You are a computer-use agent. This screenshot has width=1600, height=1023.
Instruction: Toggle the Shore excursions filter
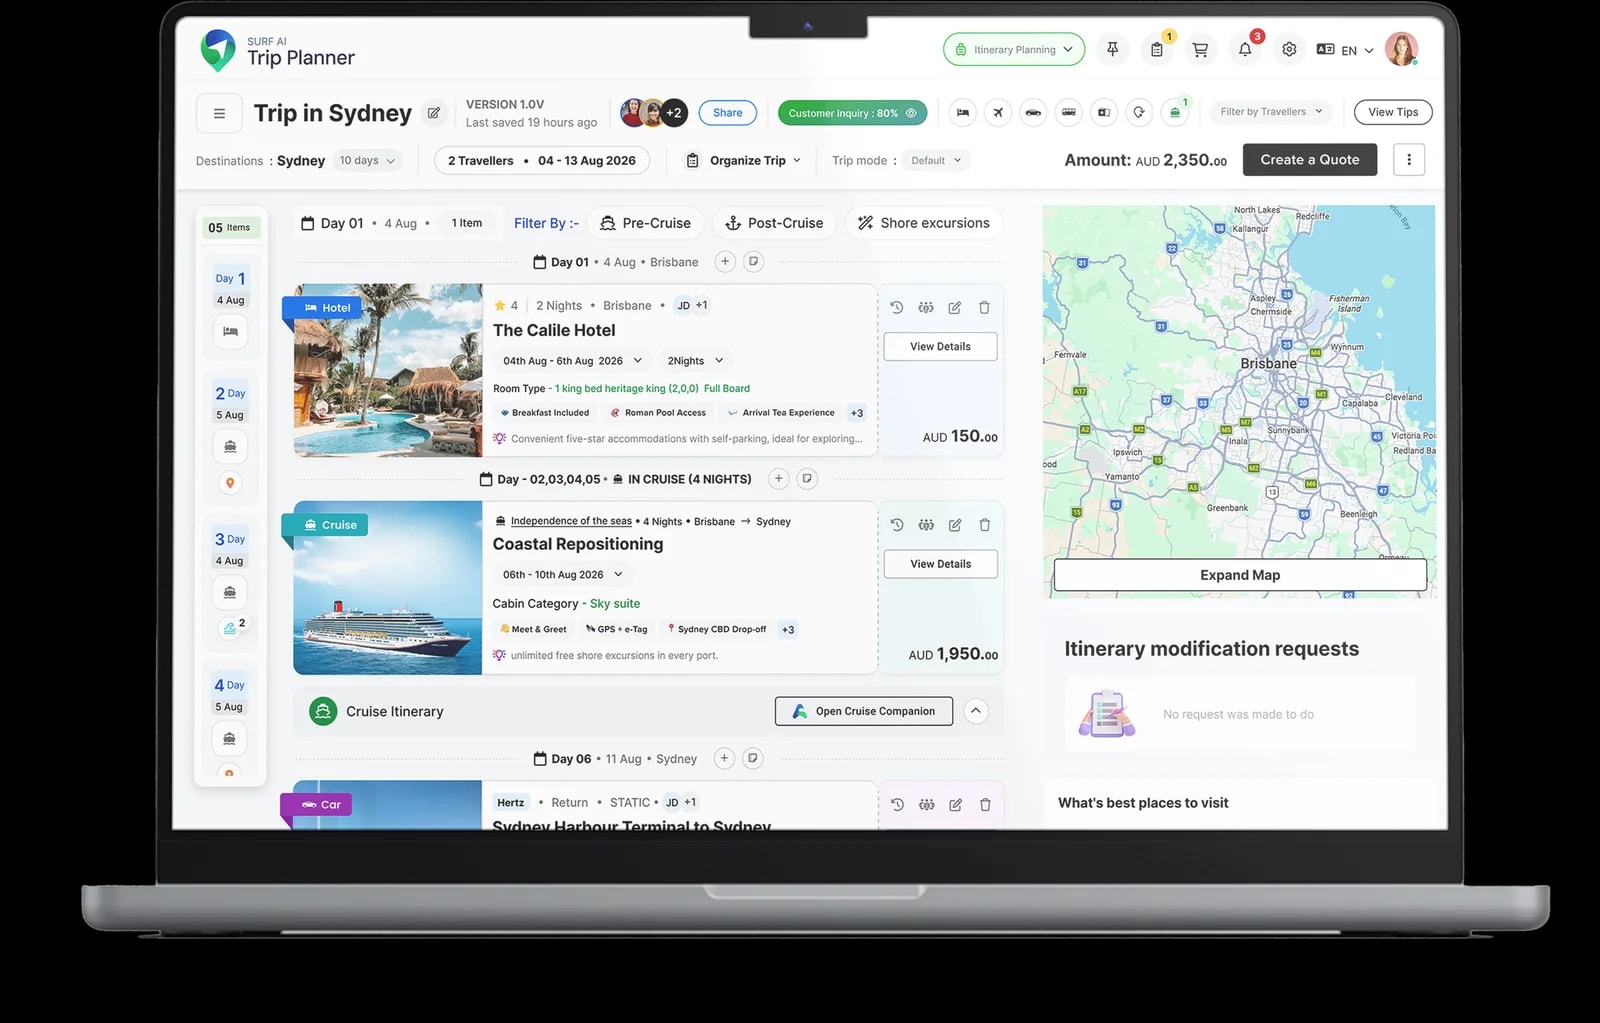click(x=924, y=223)
